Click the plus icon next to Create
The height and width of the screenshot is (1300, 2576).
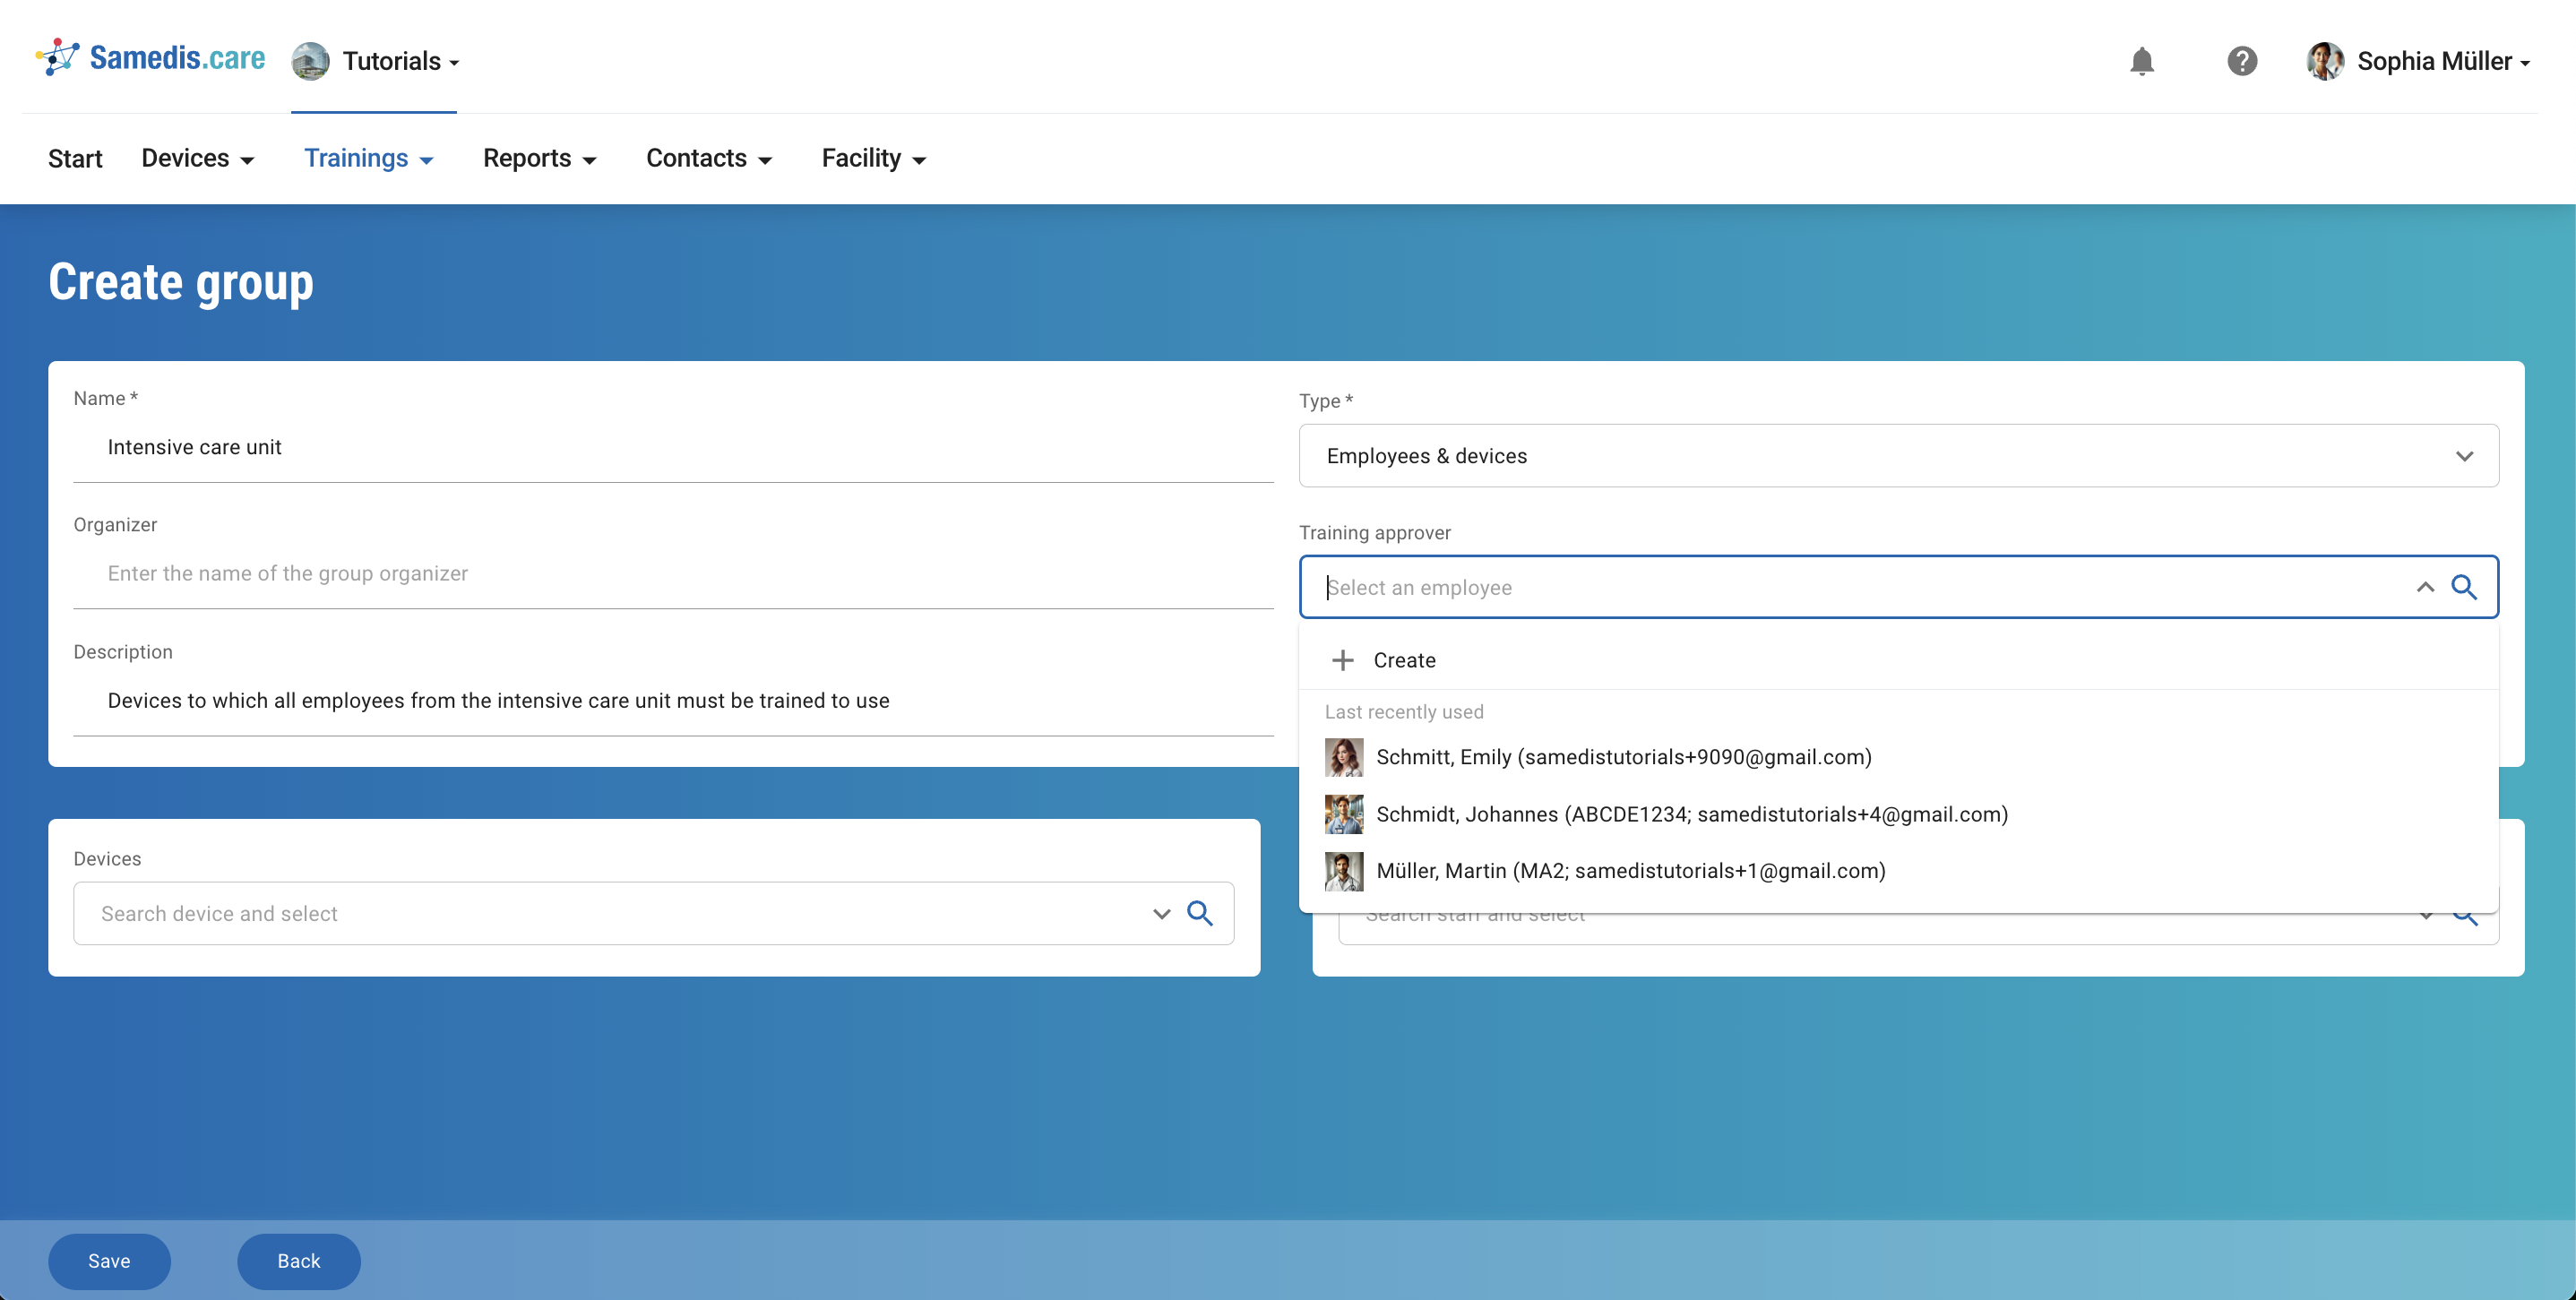(1342, 660)
